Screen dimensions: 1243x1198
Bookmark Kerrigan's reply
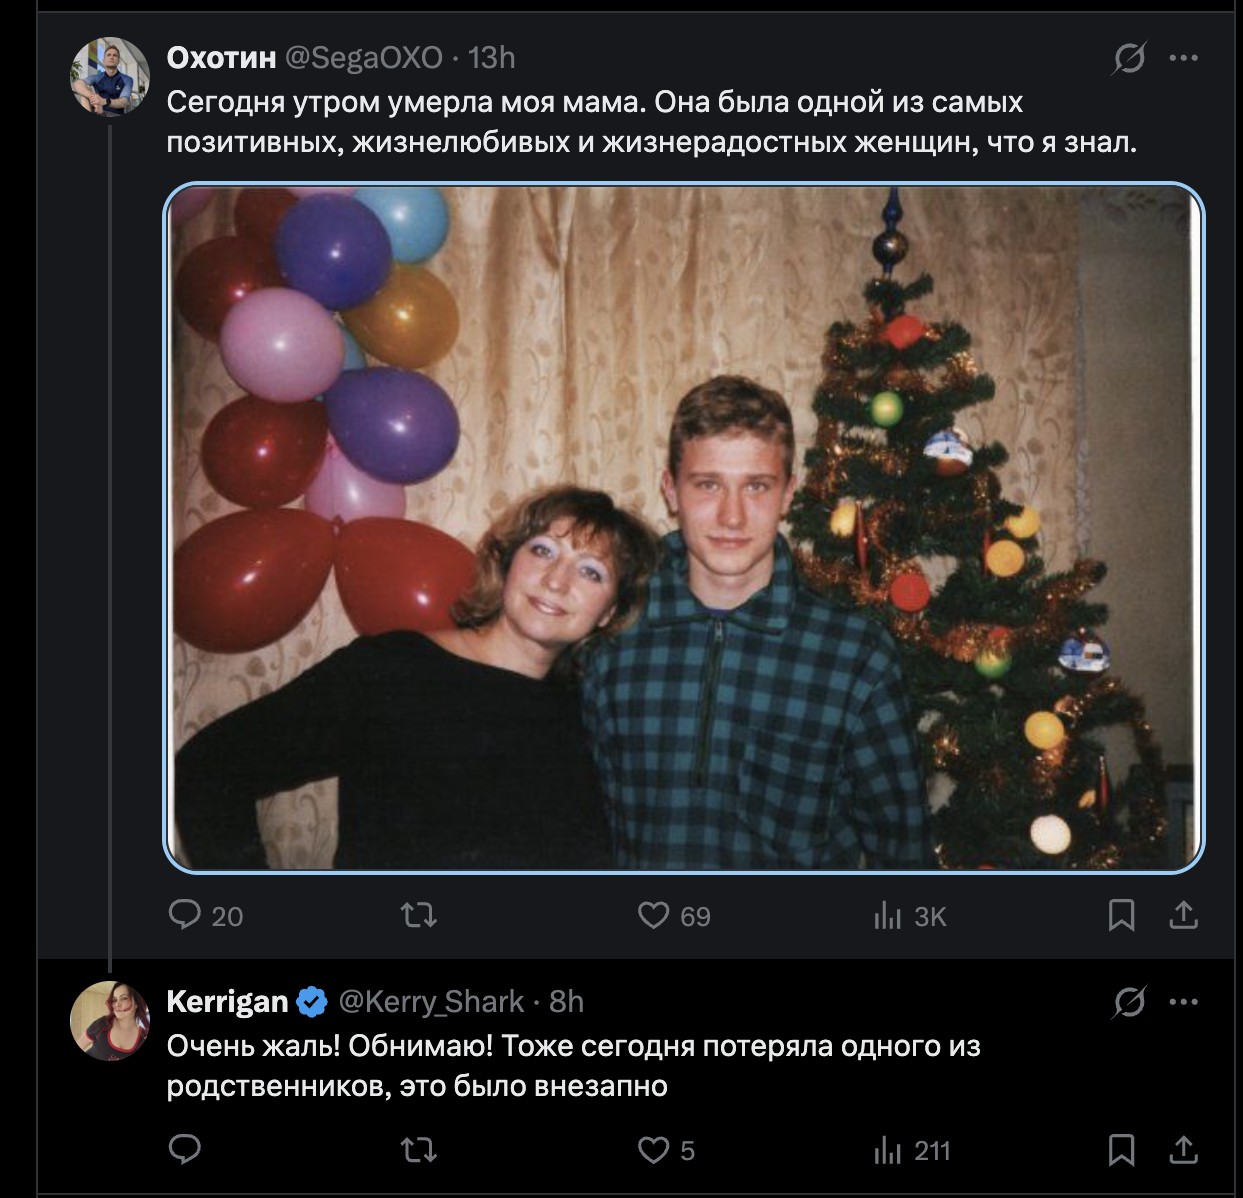pyautogui.click(x=1121, y=1150)
